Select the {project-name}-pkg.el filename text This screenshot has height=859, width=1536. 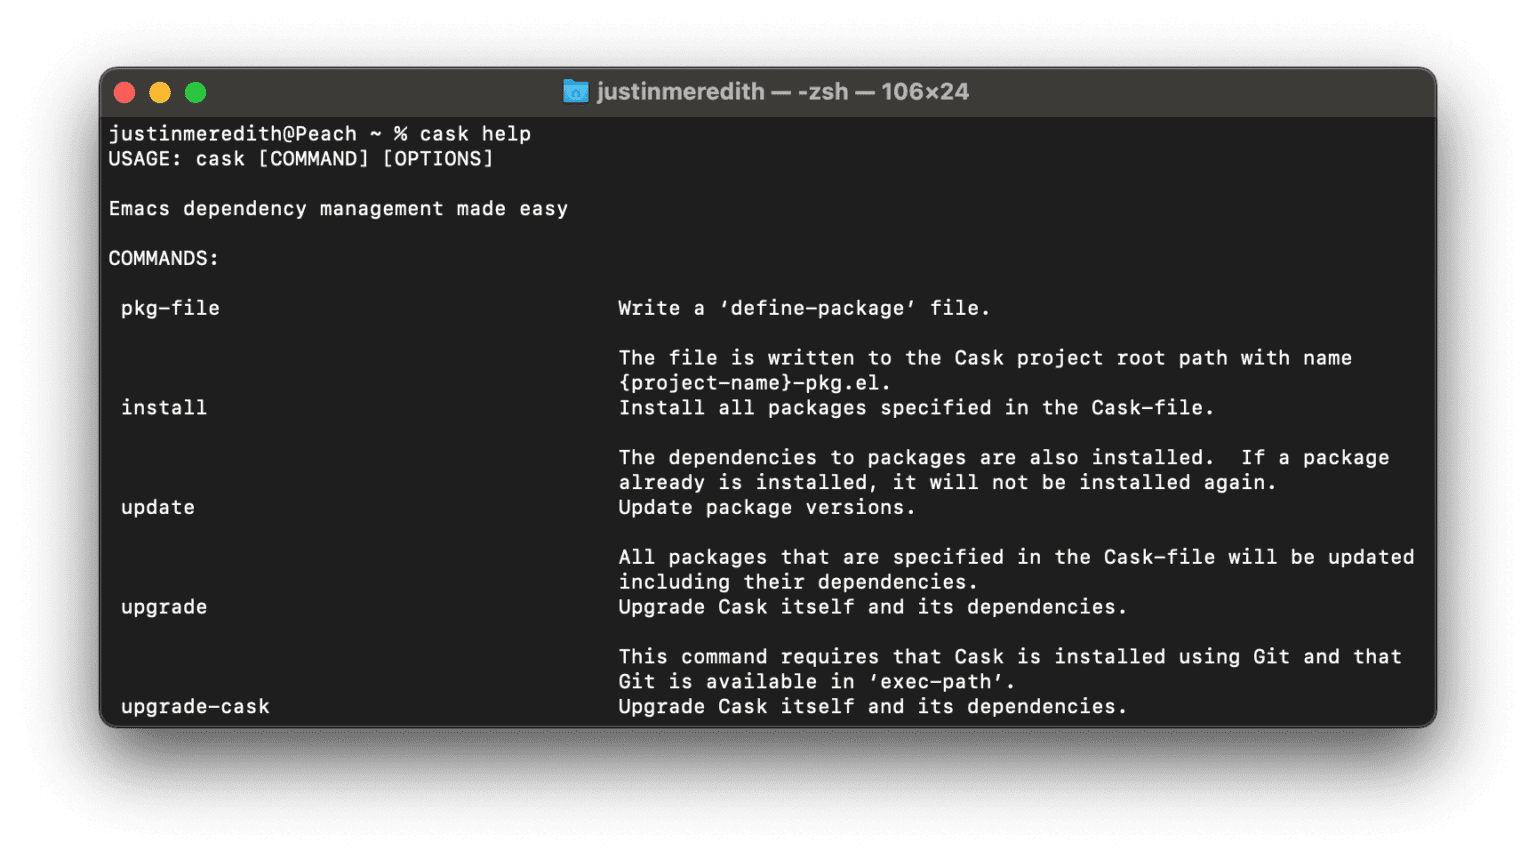click(x=754, y=382)
